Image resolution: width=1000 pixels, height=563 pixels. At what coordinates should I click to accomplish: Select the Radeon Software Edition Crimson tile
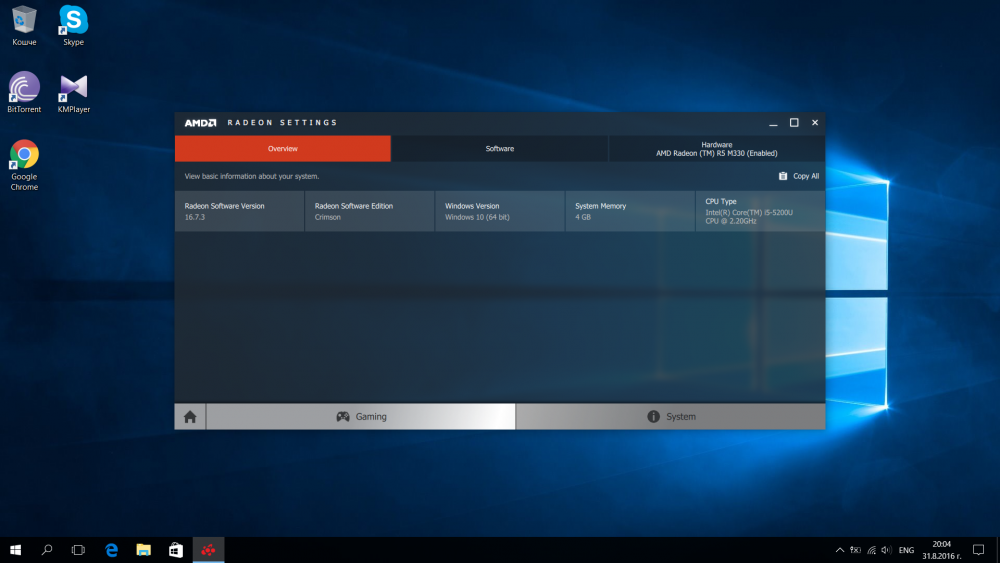[x=369, y=211]
